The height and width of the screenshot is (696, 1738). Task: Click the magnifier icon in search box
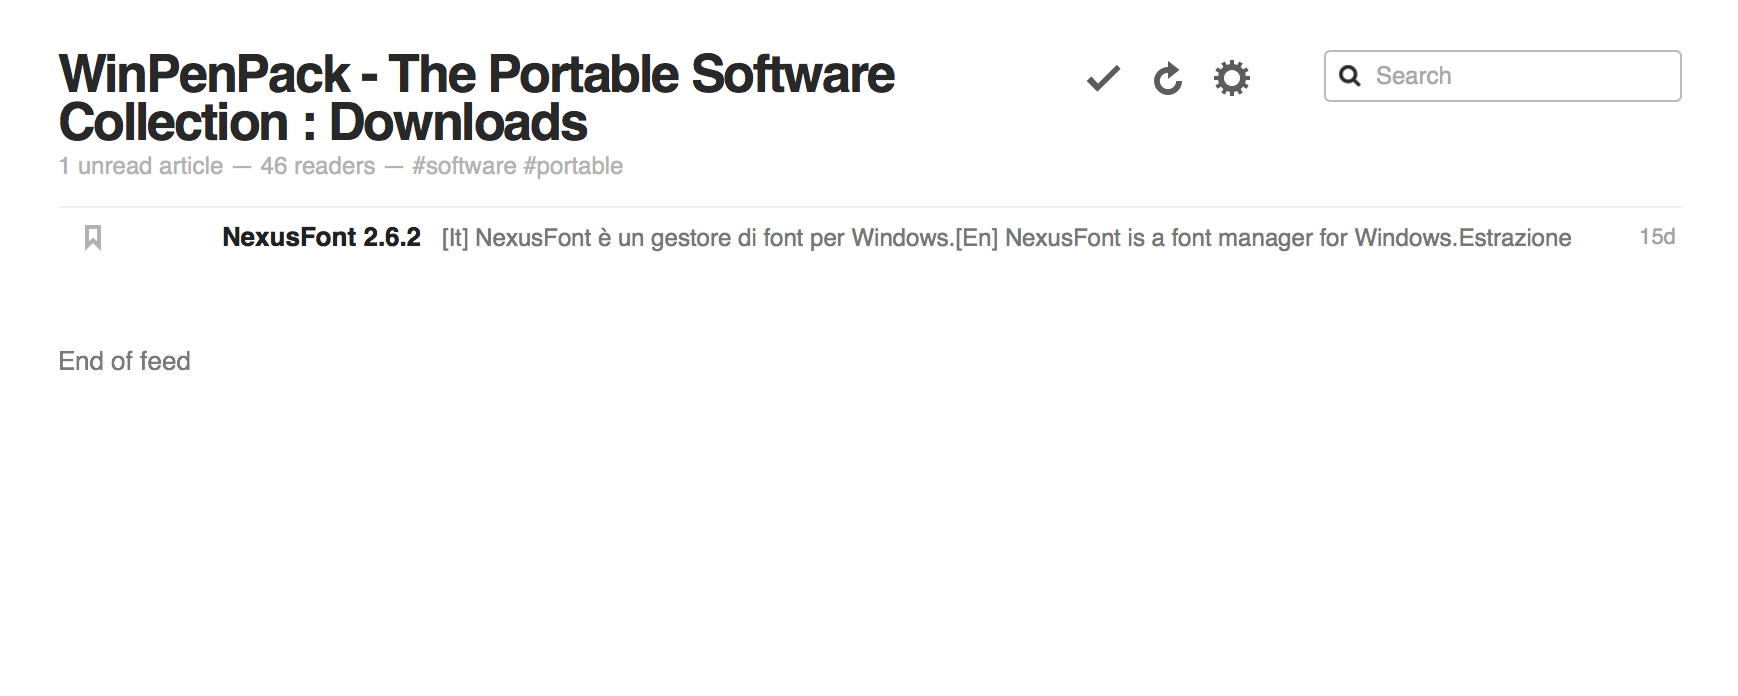[1349, 76]
